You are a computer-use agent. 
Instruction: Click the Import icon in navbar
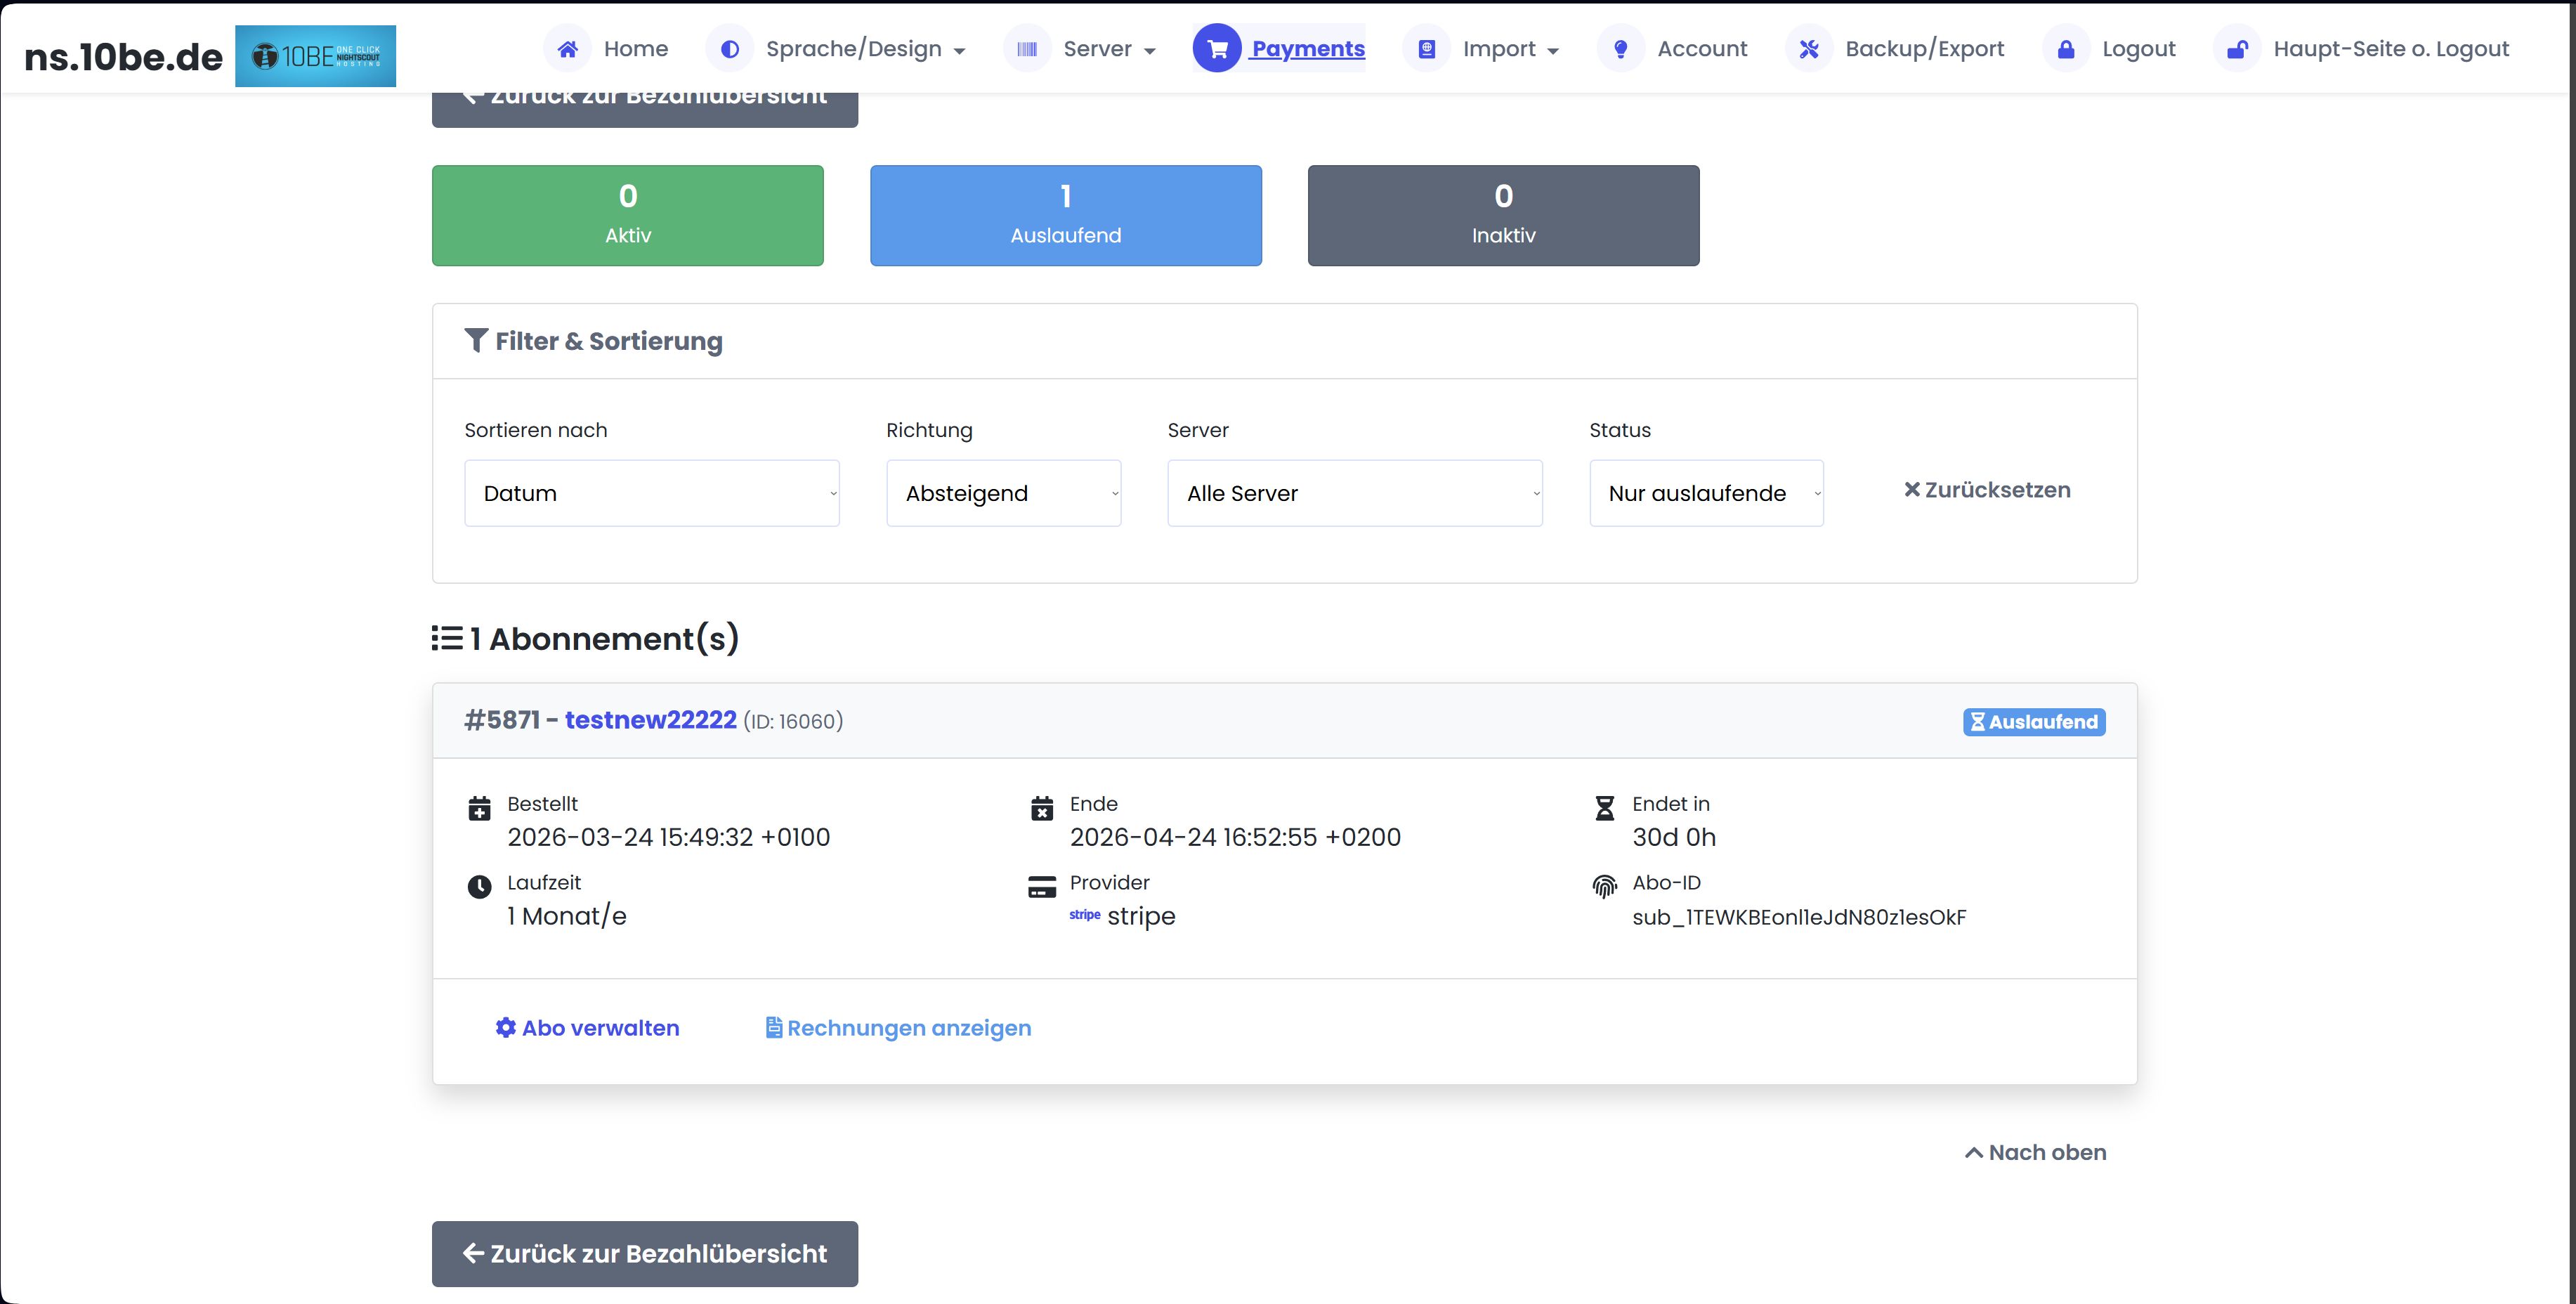pyautogui.click(x=1427, y=49)
